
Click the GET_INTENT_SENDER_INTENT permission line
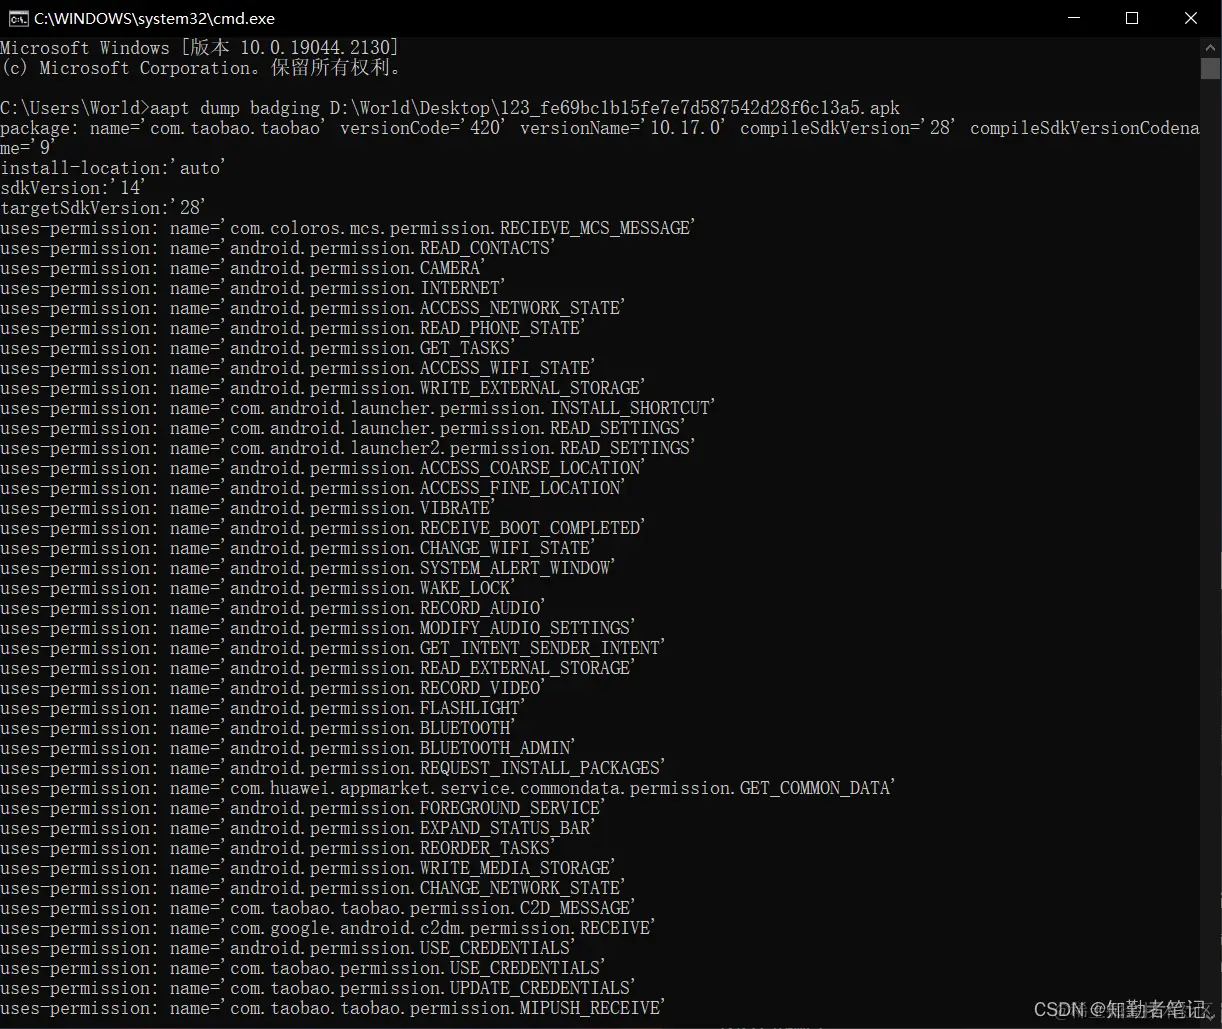(332, 648)
